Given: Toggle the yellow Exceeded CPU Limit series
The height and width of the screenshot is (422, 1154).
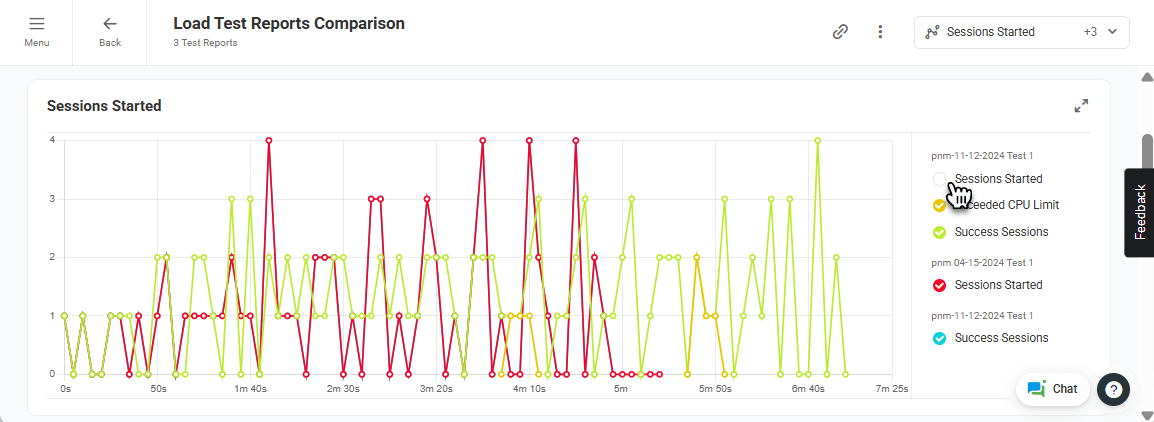Looking at the screenshot, I should pyautogui.click(x=939, y=205).
